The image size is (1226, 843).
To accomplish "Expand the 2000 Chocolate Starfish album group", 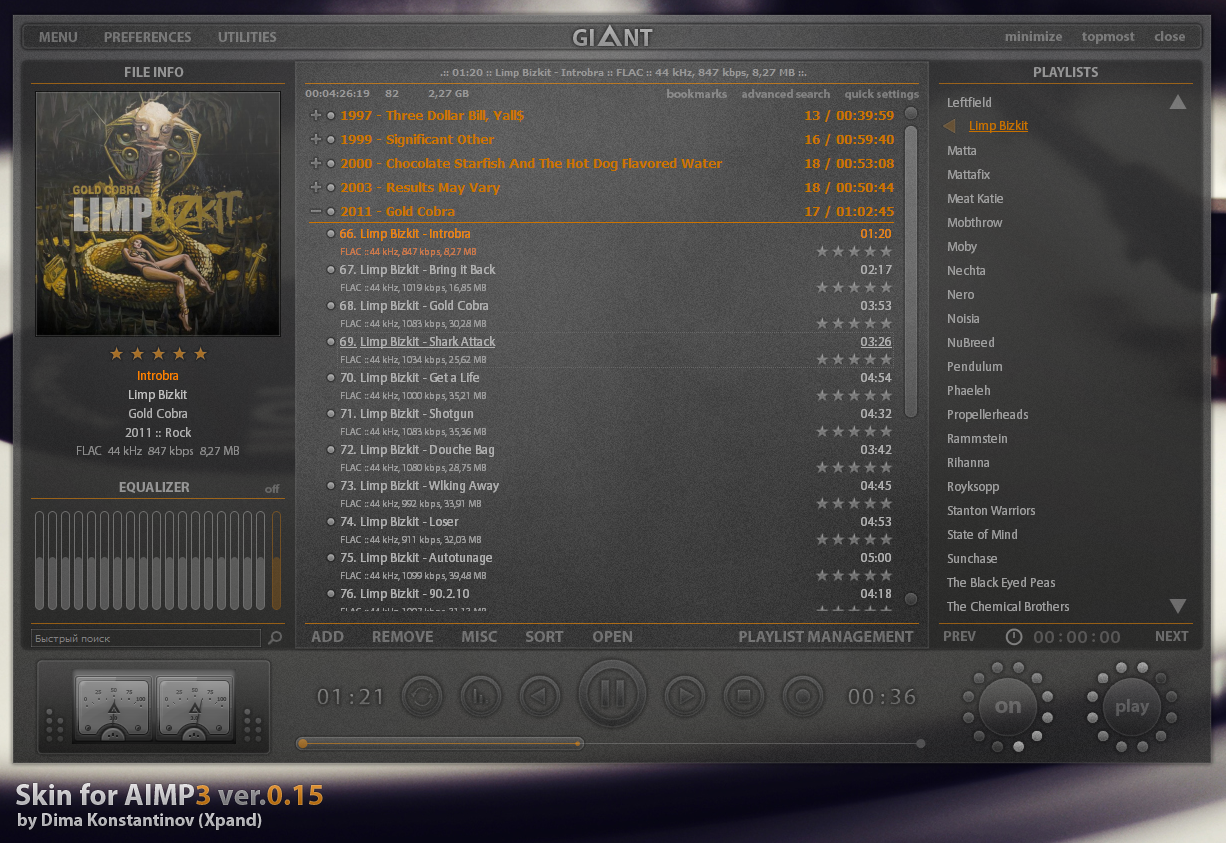I will pyautogui.click(x=316, y=163).
